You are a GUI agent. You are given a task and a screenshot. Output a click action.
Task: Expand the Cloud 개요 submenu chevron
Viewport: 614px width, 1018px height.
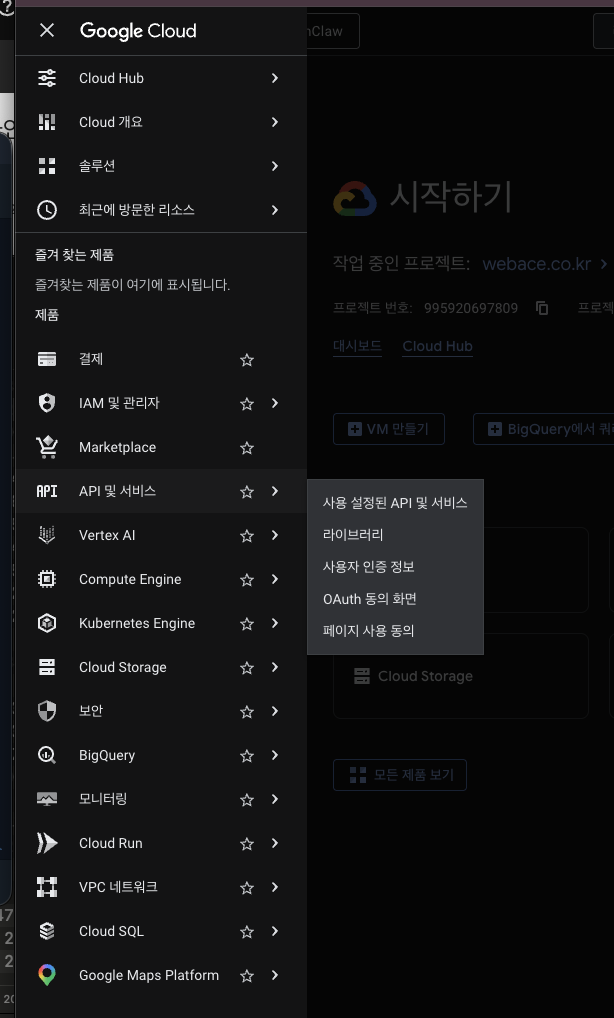tap(275, 122)
